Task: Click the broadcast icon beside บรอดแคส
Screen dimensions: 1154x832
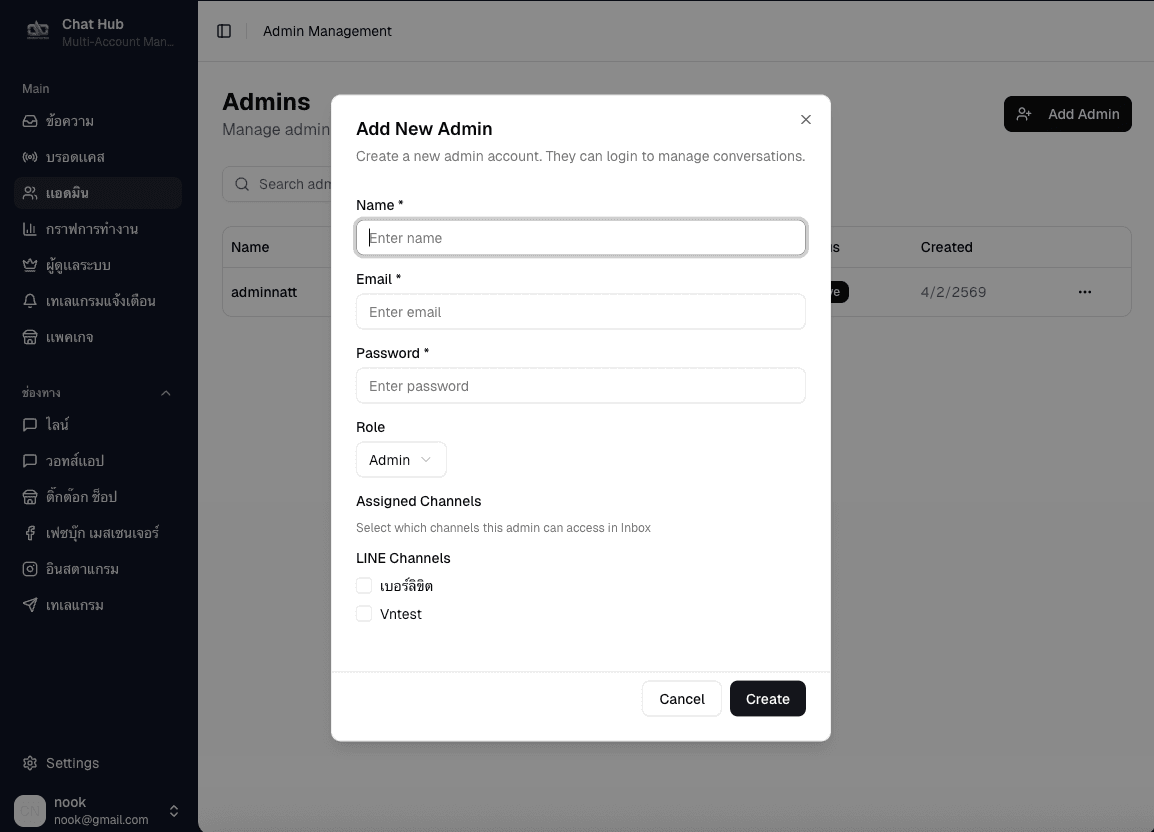Action: [30, 157]
